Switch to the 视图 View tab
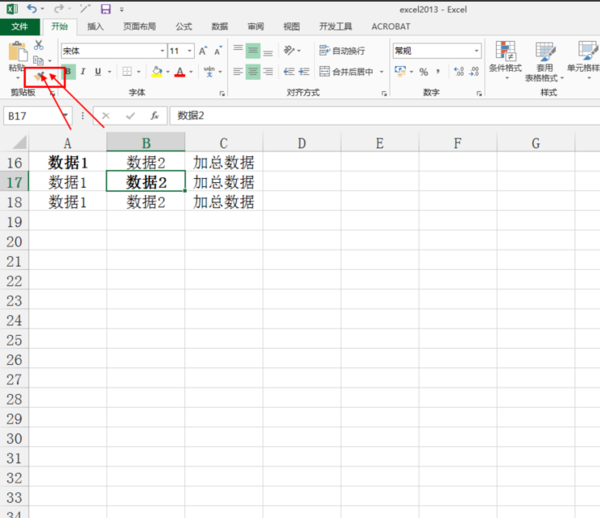The width and height of the screenshot is (600, 518). coord(292,26)
